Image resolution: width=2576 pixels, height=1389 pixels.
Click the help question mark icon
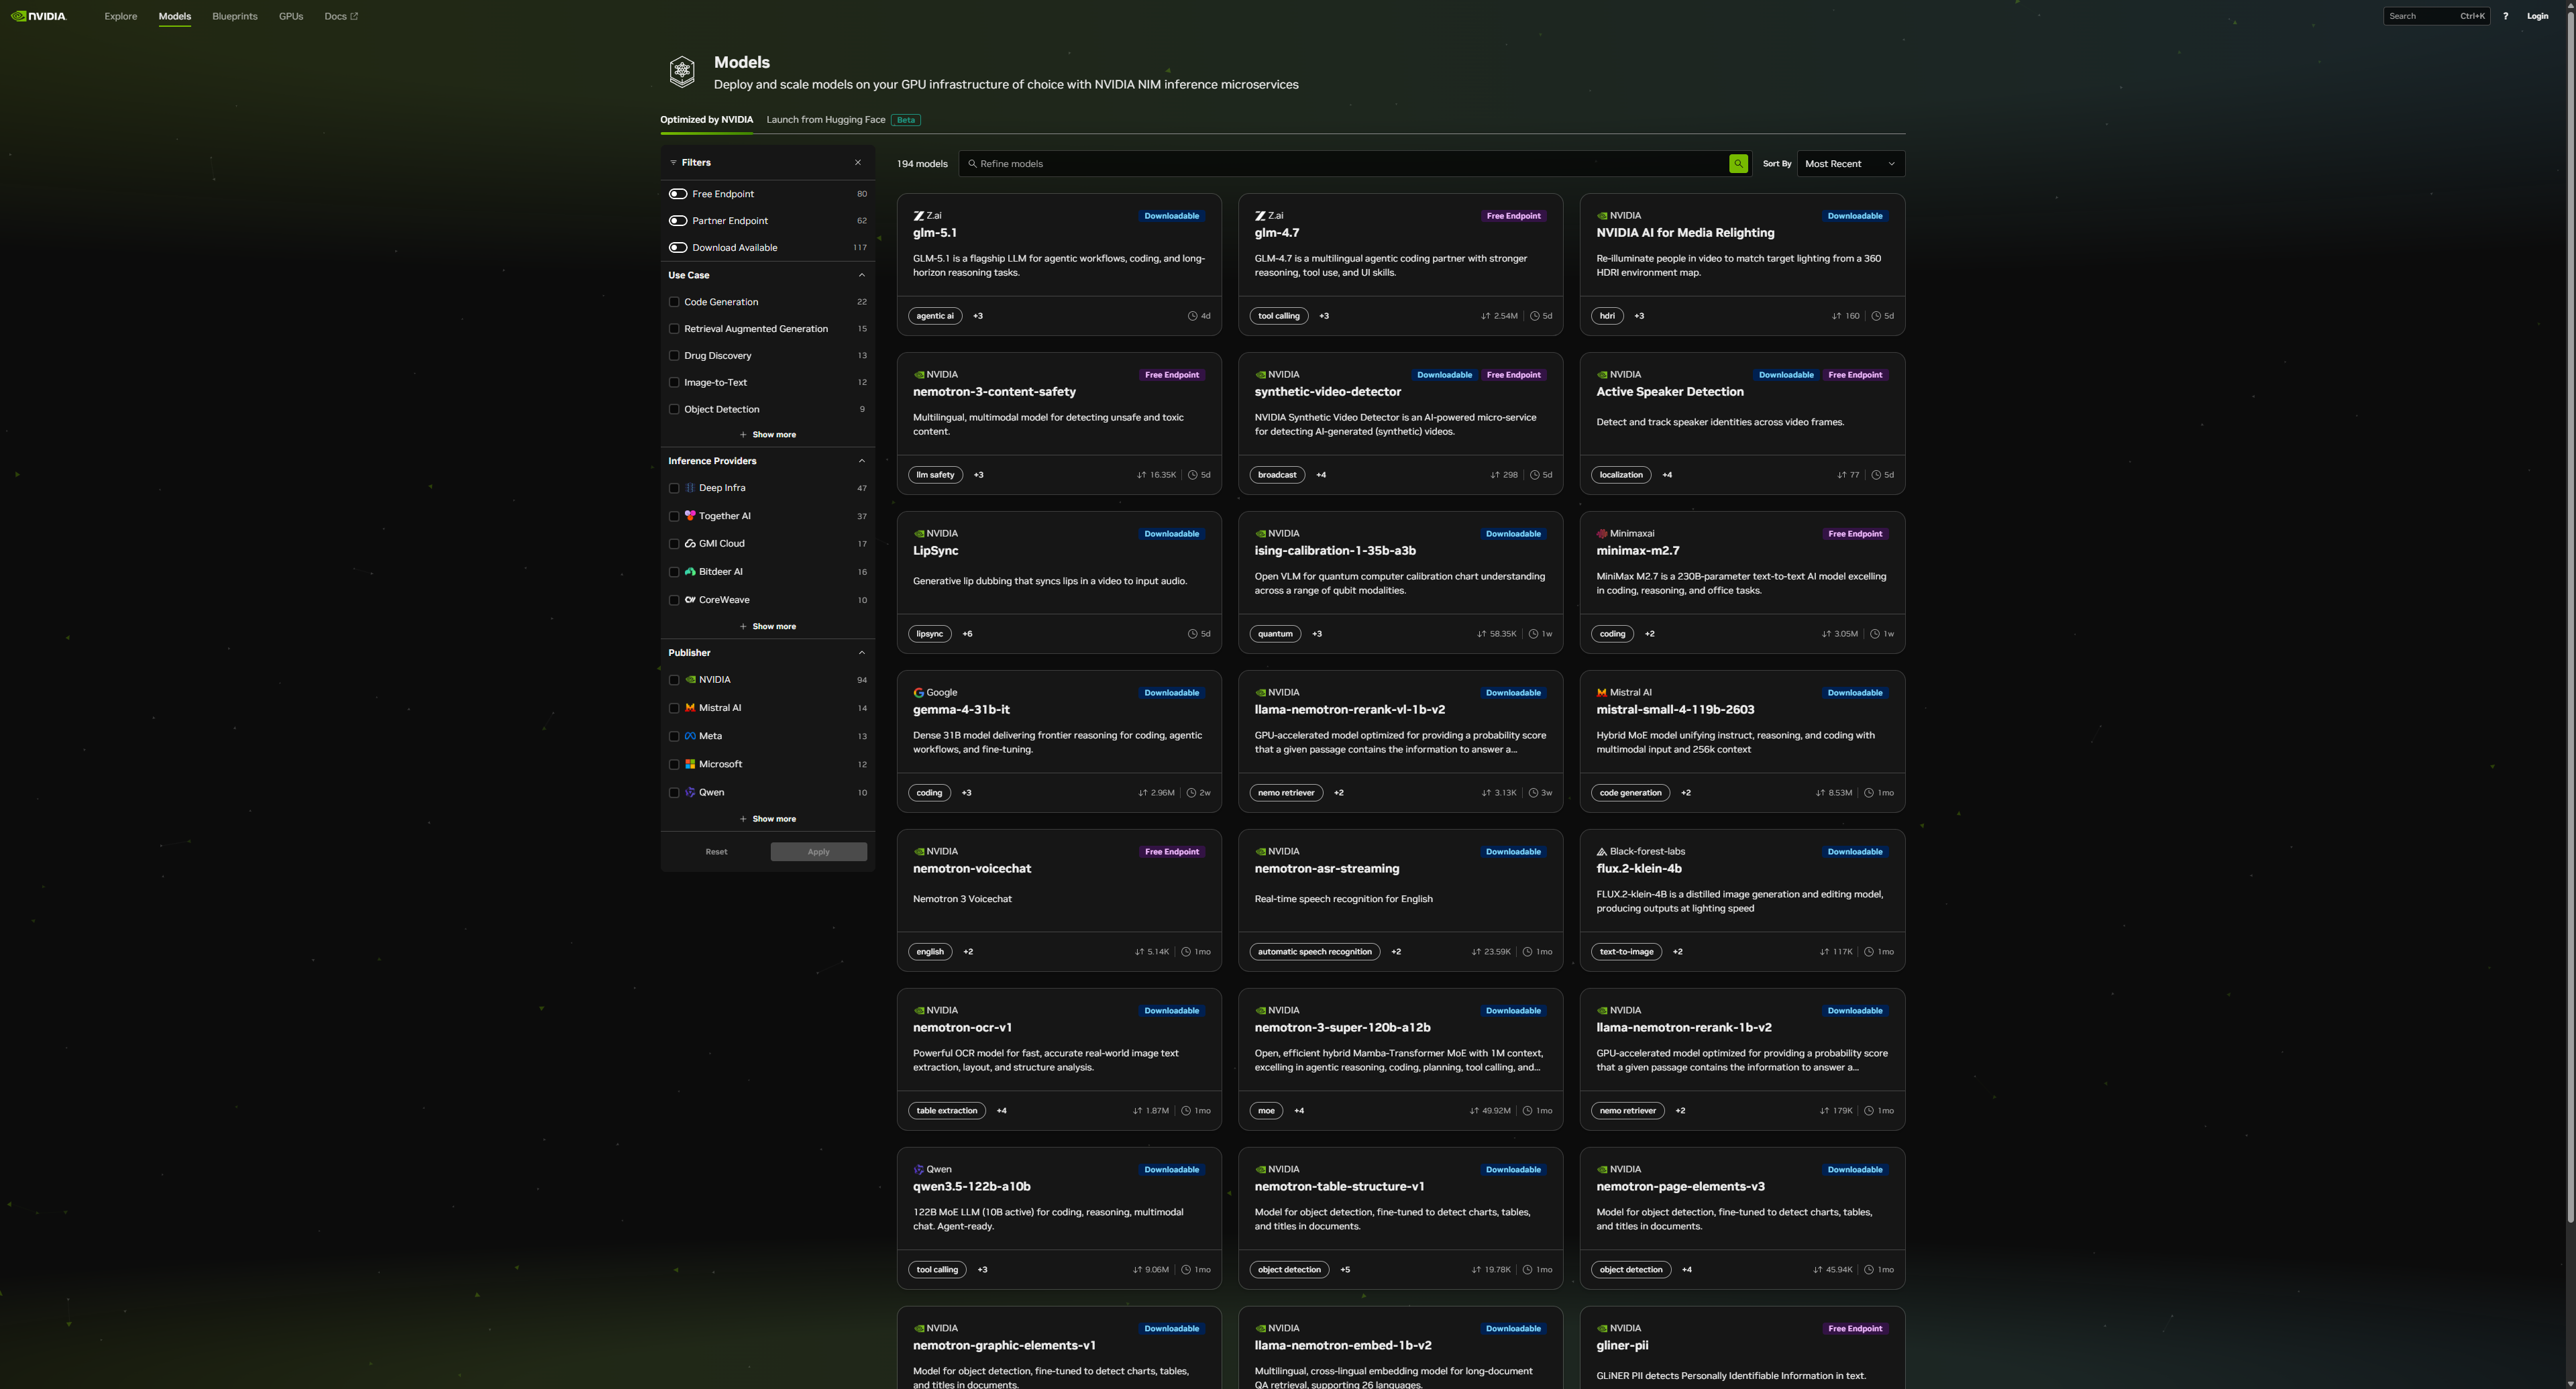pos(2505,16)
